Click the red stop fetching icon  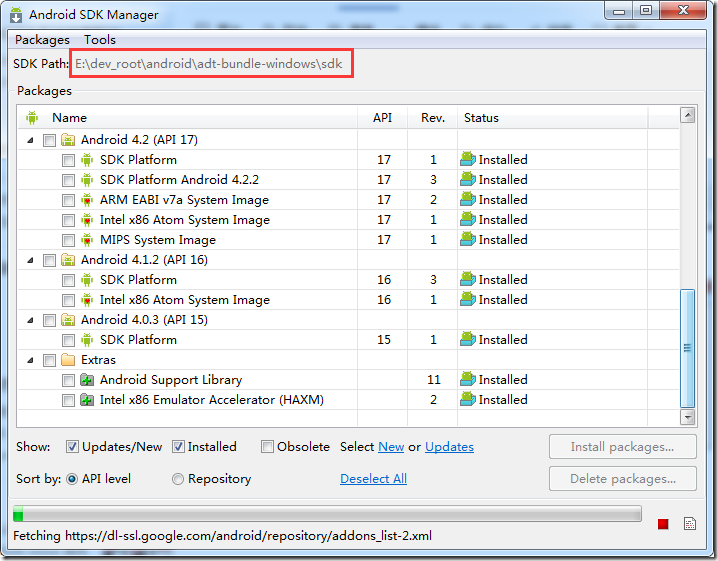[x=663, y=524]
